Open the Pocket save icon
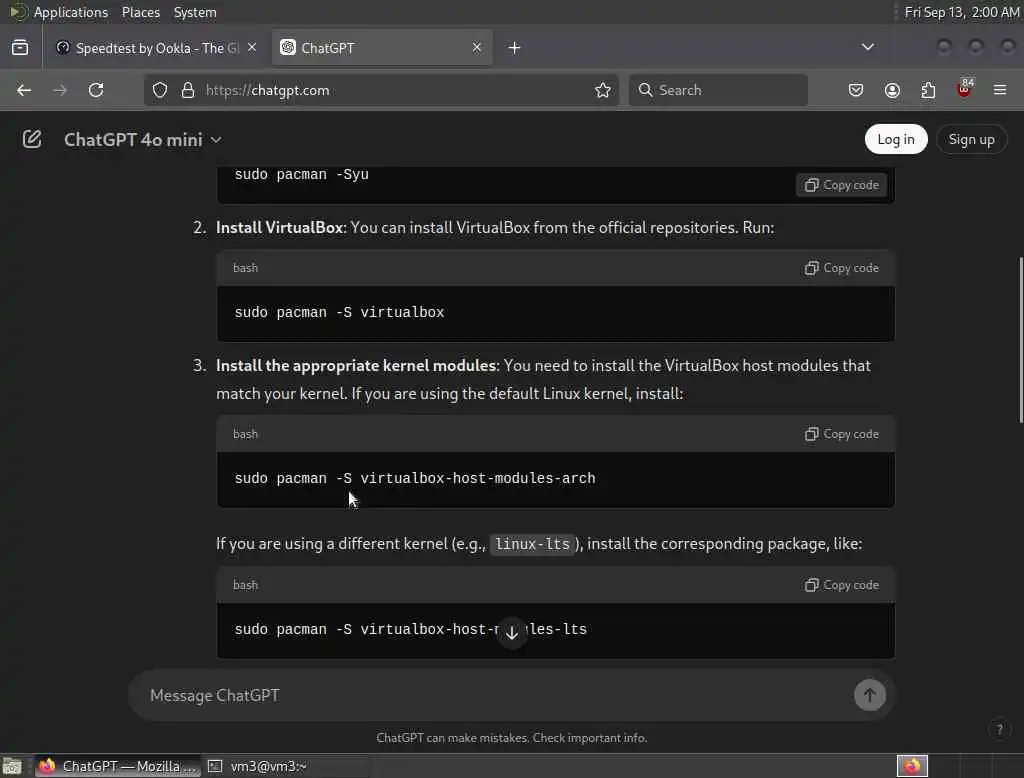 856,90
